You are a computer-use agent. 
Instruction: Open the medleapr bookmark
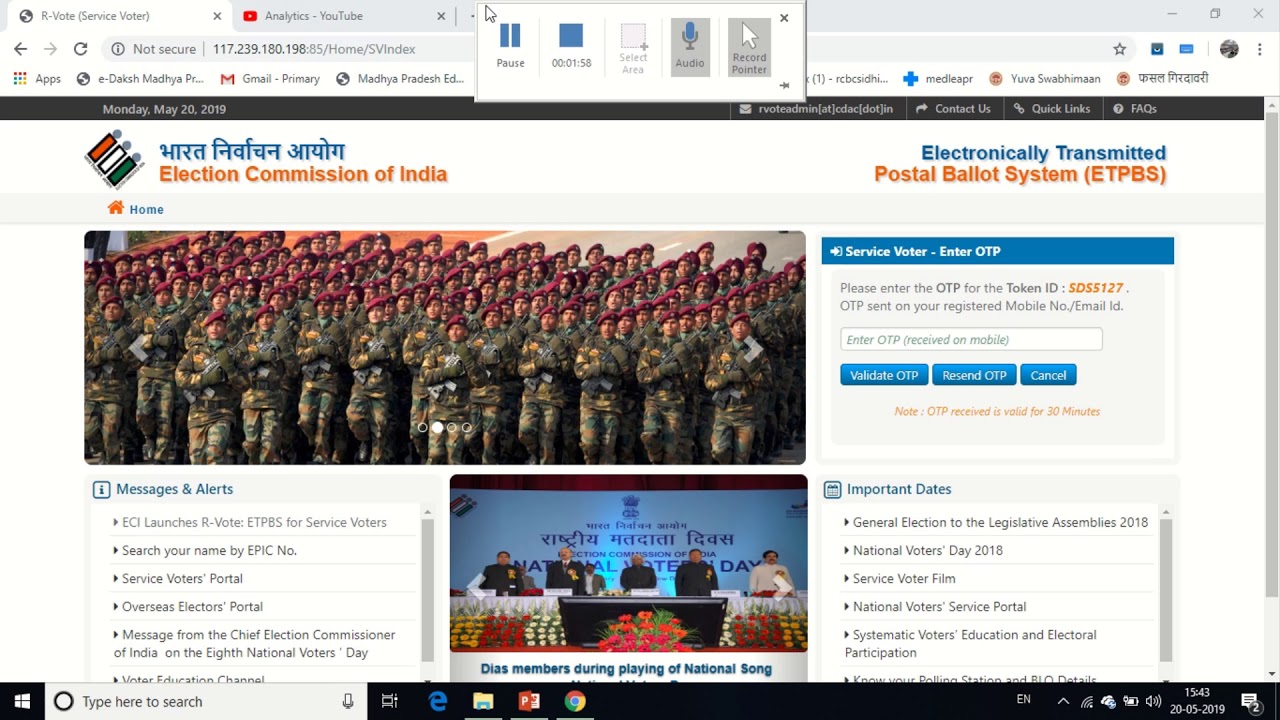(938, 79)
